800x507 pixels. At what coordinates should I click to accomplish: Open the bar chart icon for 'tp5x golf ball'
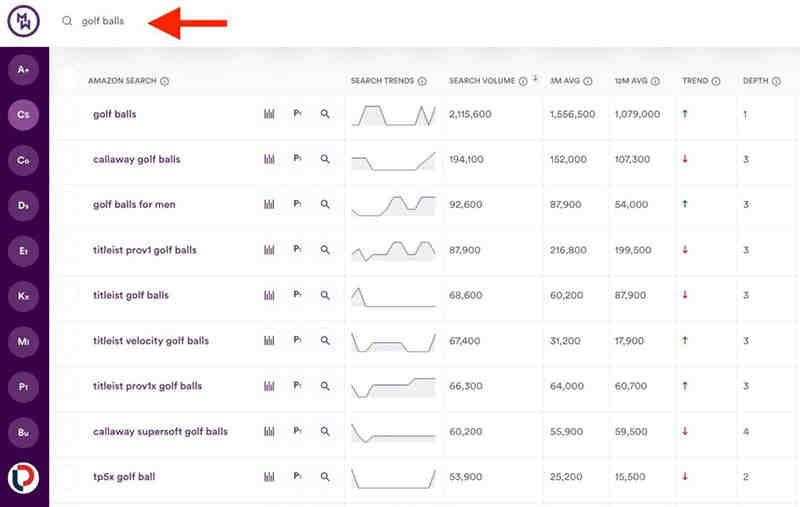(x=269, y=477)
